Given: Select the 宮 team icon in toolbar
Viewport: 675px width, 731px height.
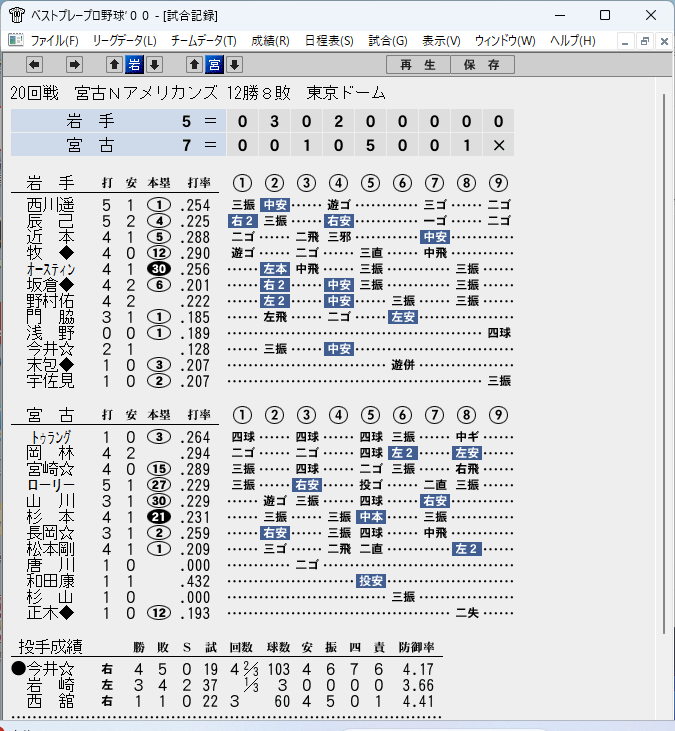Looking at the screenshot, I should (214, 64).
